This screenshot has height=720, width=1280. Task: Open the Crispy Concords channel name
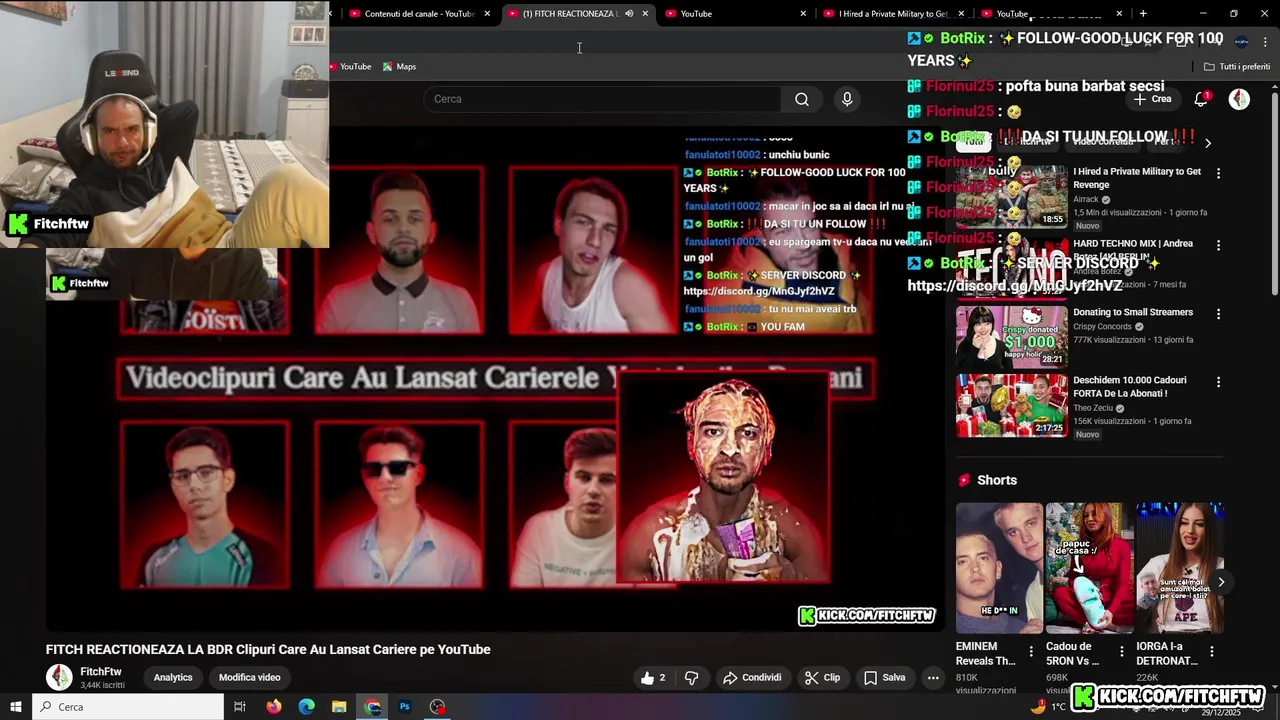coord(1103,327)
